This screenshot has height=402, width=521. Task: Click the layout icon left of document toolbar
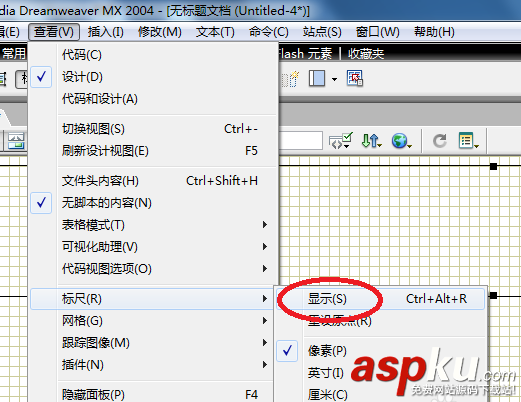click(x=15, y=141)
